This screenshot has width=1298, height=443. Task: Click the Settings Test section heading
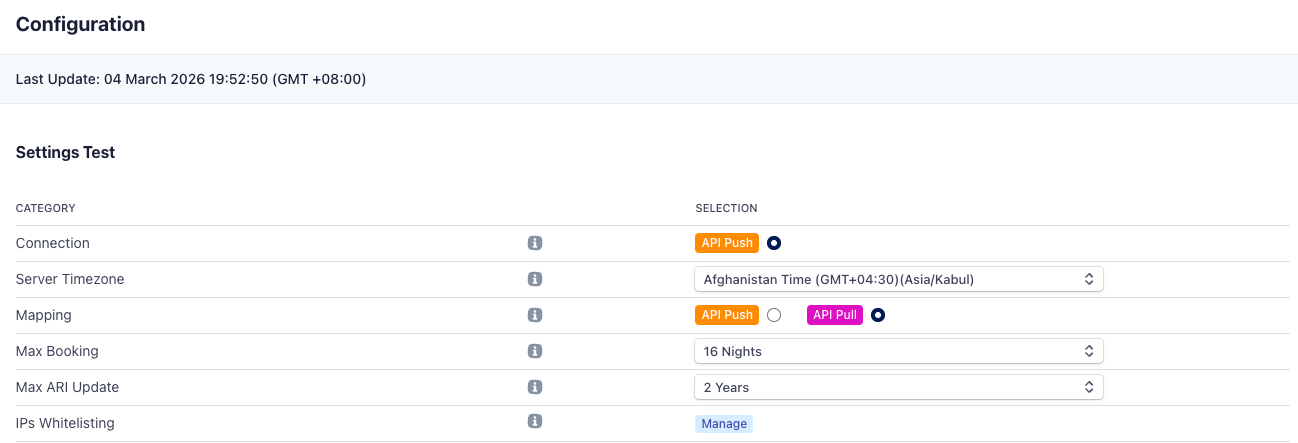click(66, 153)
